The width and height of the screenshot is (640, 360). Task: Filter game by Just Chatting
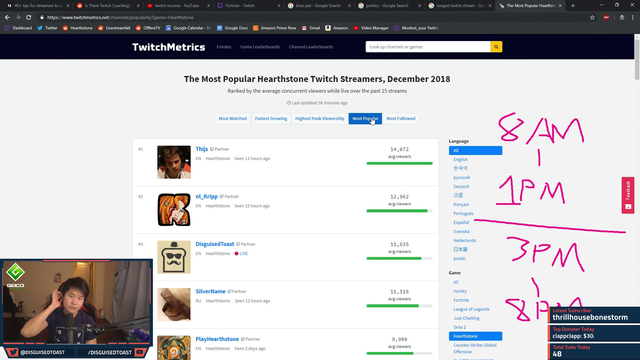pos(466,318)
